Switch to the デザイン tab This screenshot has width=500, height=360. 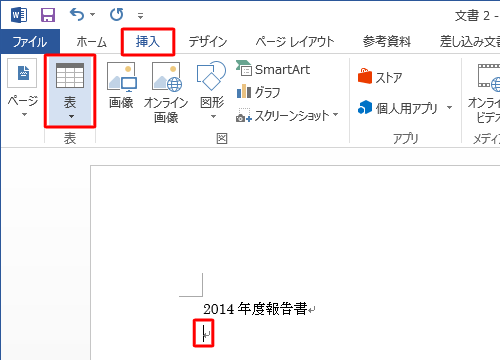(208, 42)
